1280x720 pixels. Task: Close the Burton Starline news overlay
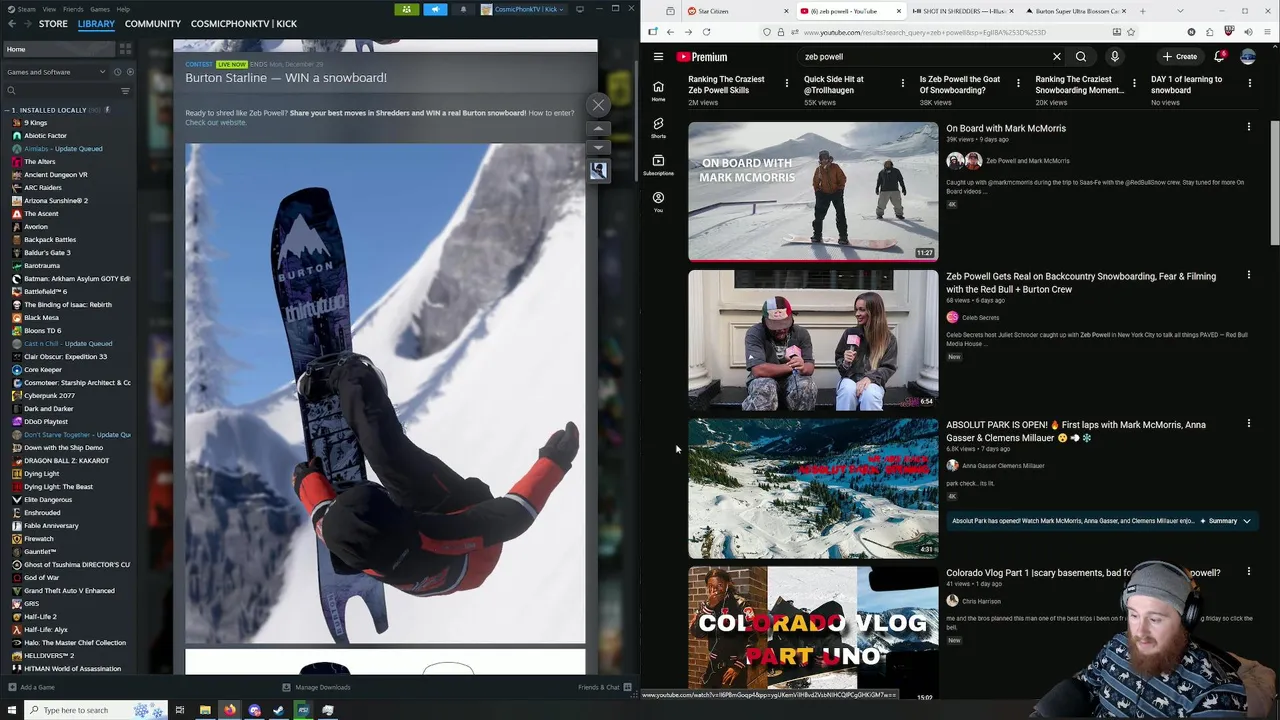[x=598, y=105]
